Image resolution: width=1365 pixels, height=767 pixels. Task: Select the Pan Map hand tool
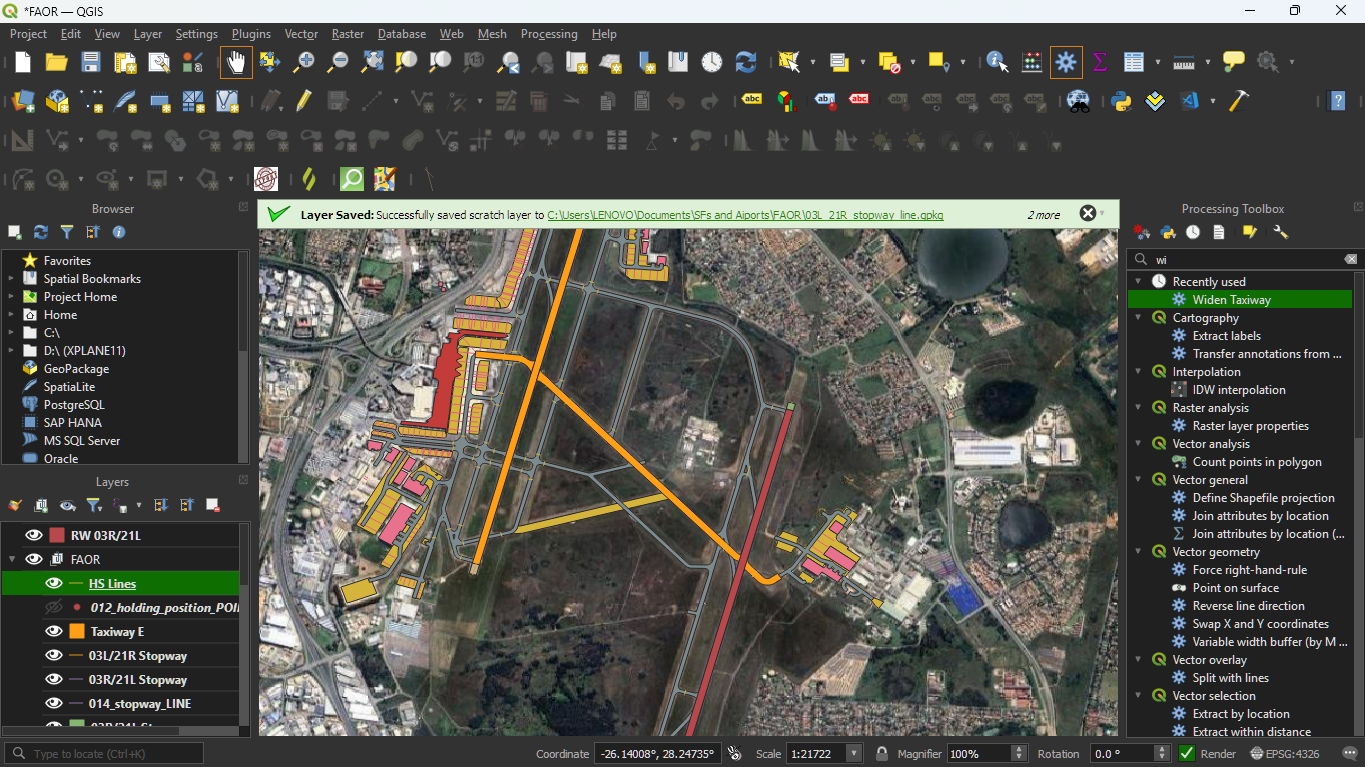coord(236,62)
